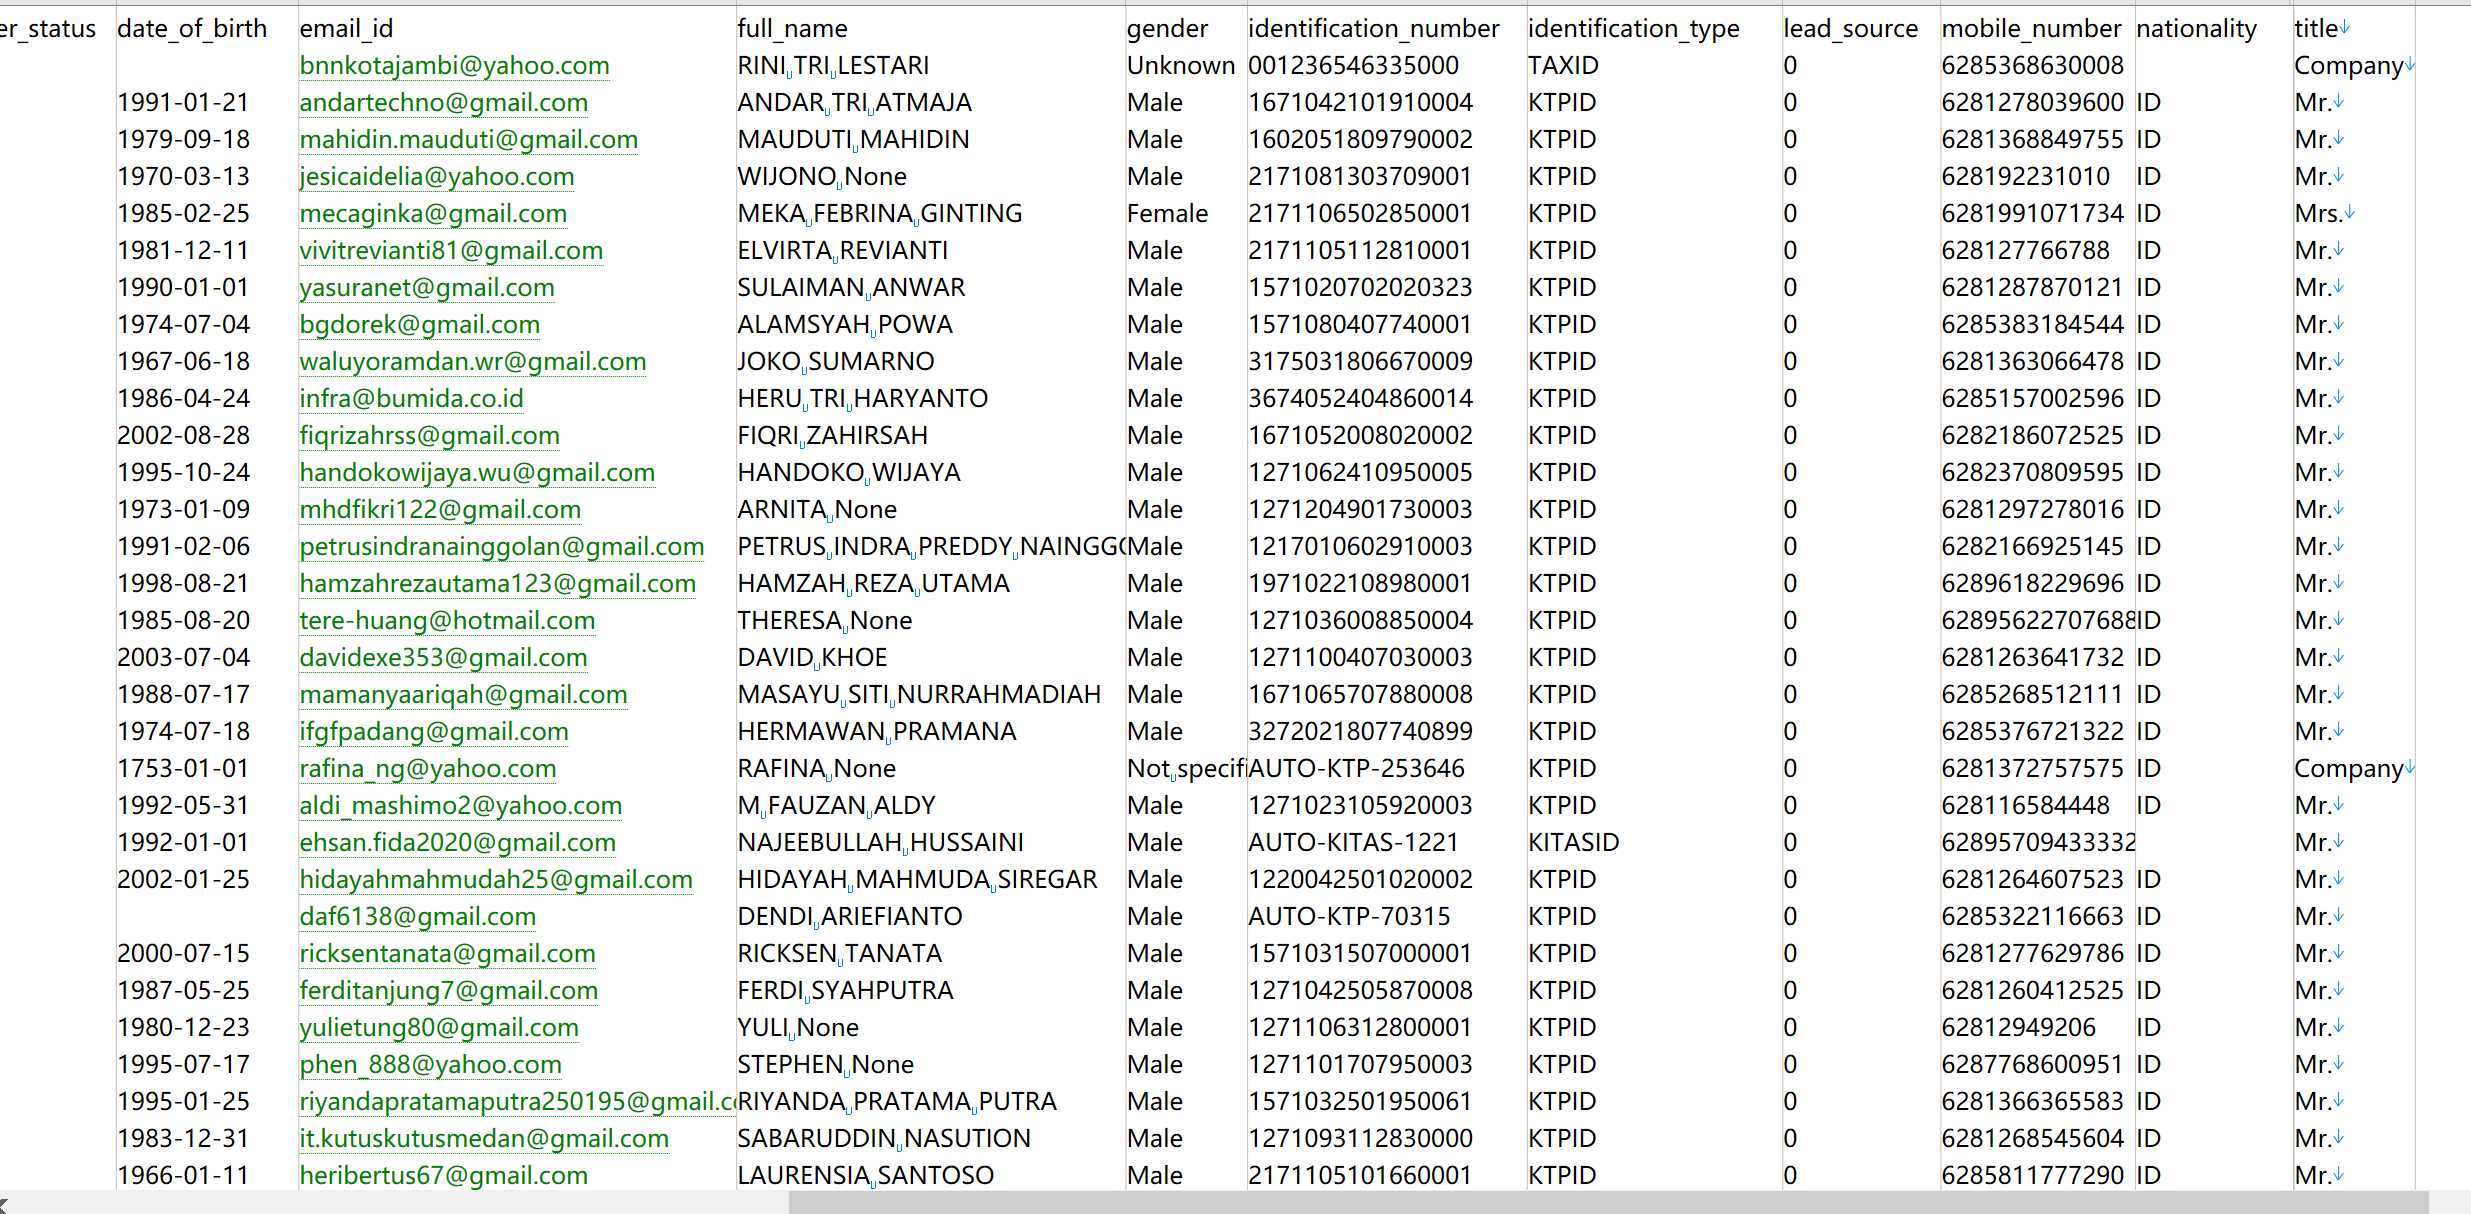Click the nationality column header
The image size is (2471, 1214).
(2196, 29)
